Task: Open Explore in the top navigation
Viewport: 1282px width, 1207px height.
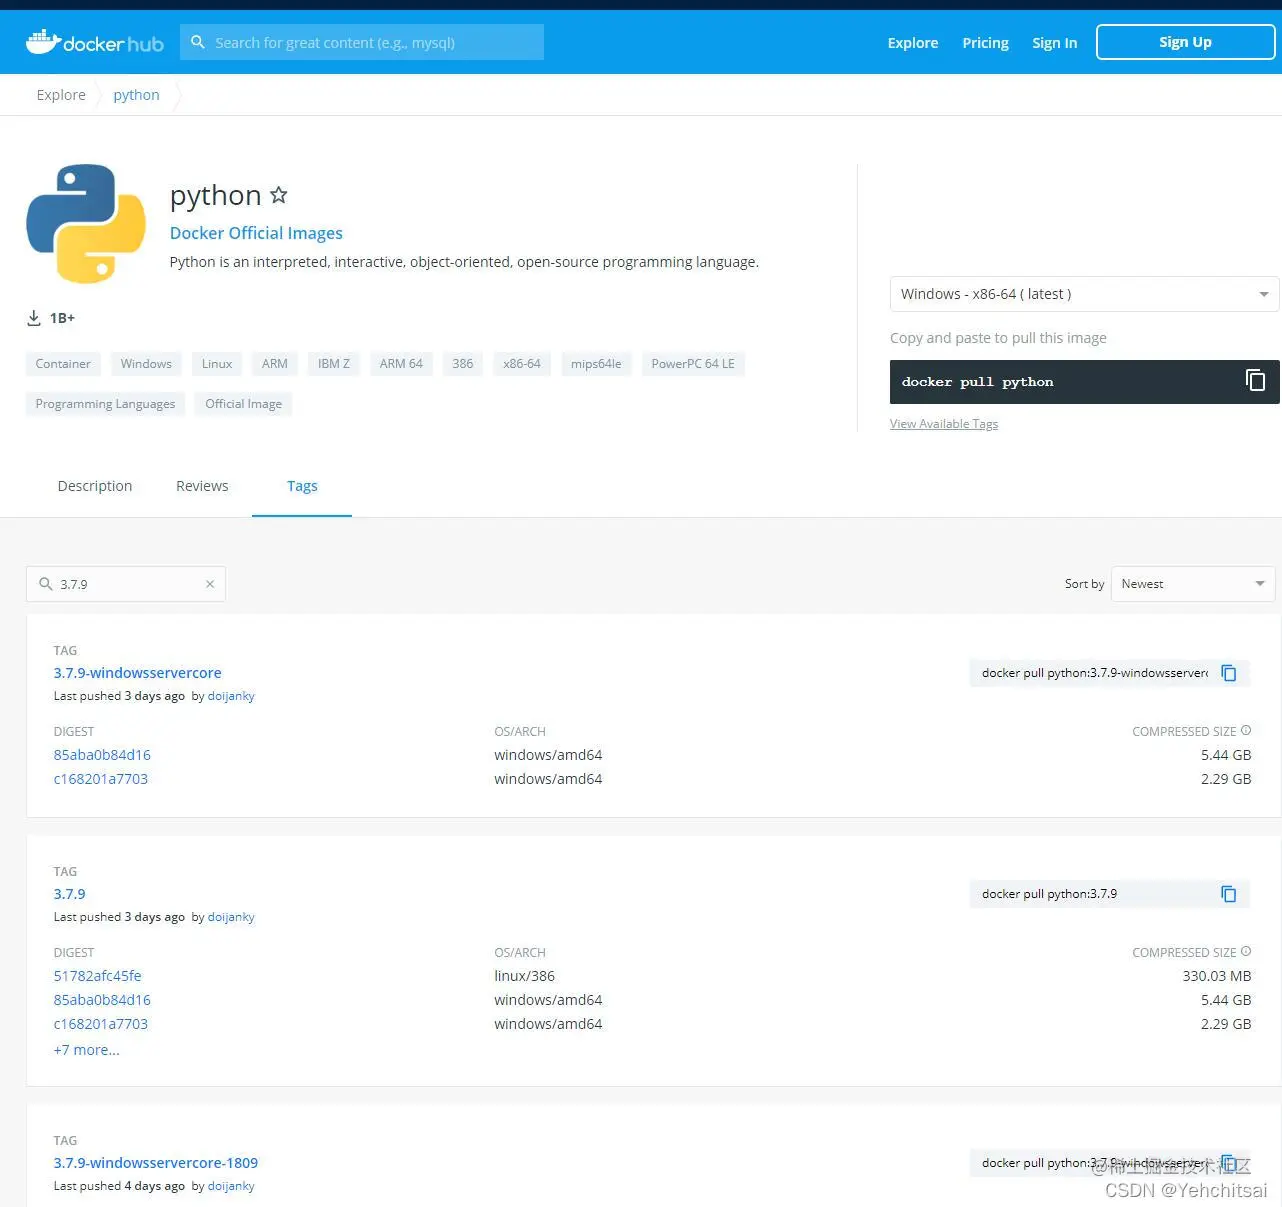Action: click(913, 43)
